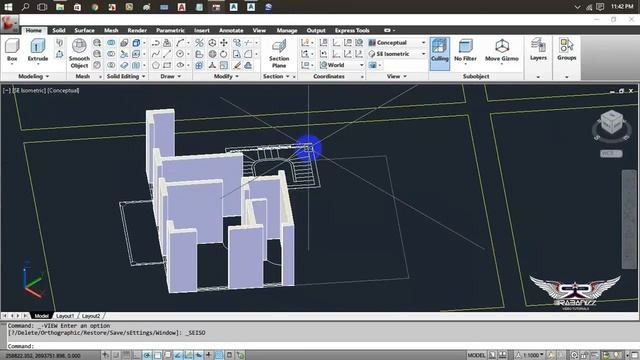Expand the Draw panel

coord(170,76)
